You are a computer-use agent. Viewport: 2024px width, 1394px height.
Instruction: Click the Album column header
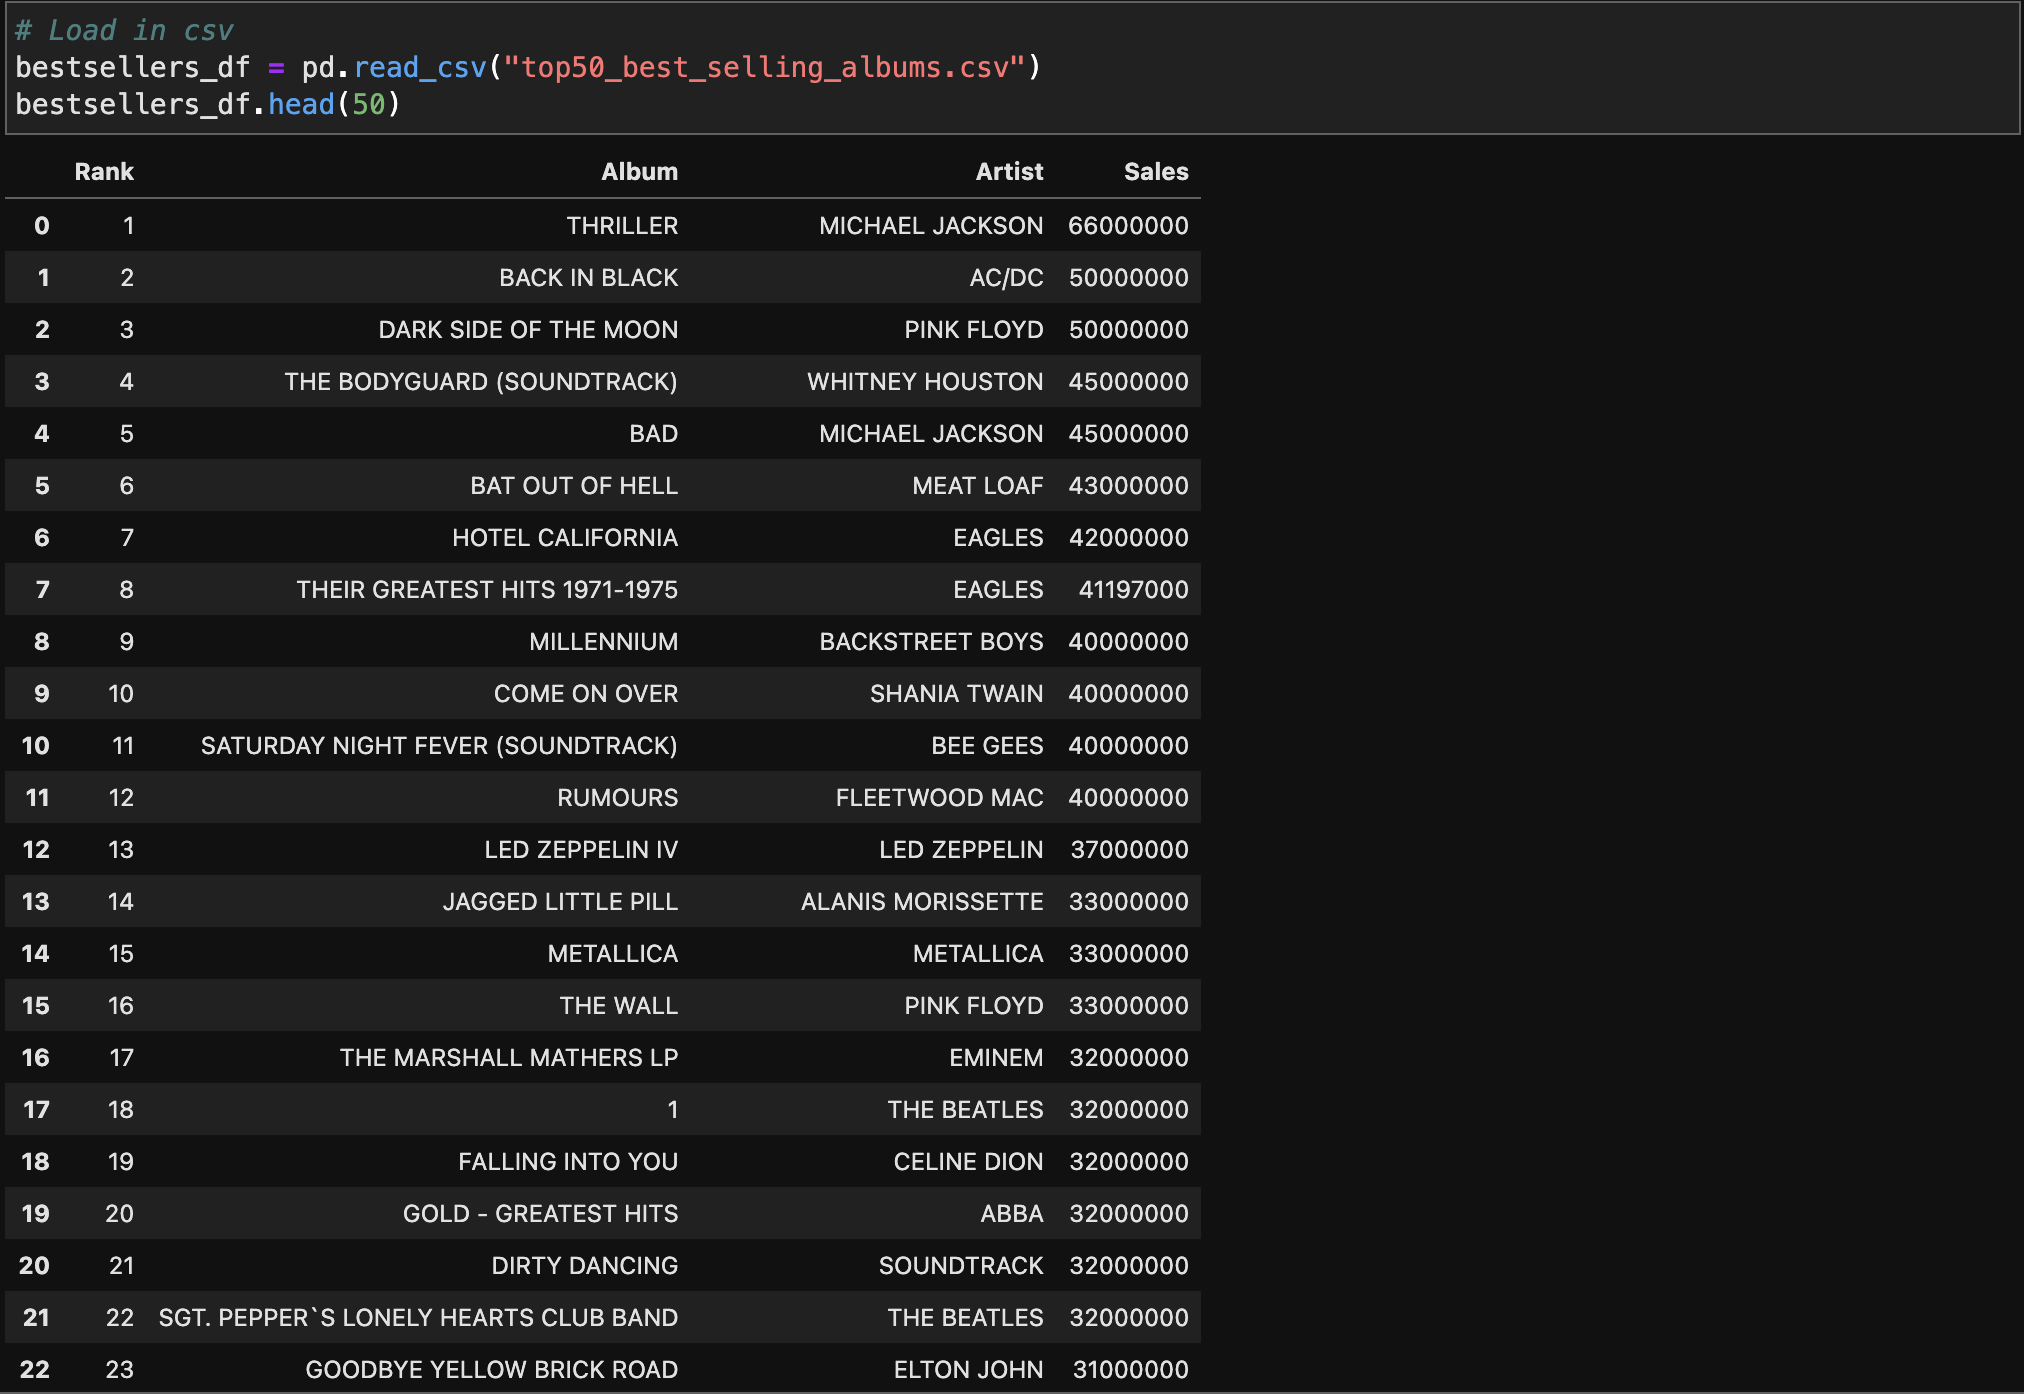pyautogui.click(x=639, y=171)
